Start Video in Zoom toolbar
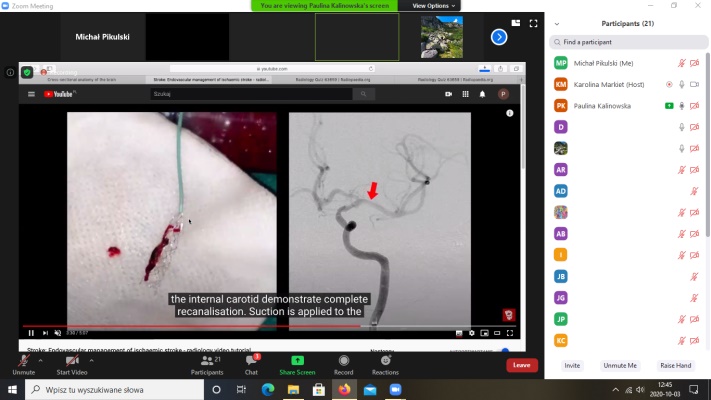The image size is (711, 400). tap(72, 365)
